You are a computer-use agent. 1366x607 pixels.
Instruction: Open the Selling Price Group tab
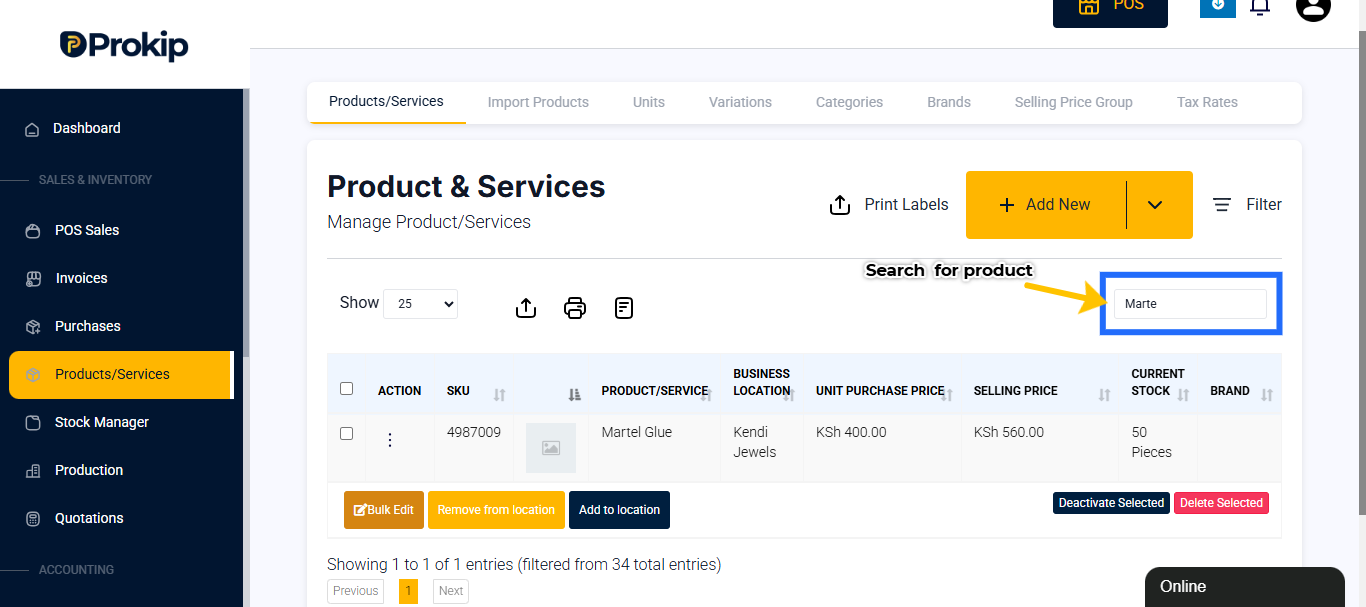[x=1074, y=102]
